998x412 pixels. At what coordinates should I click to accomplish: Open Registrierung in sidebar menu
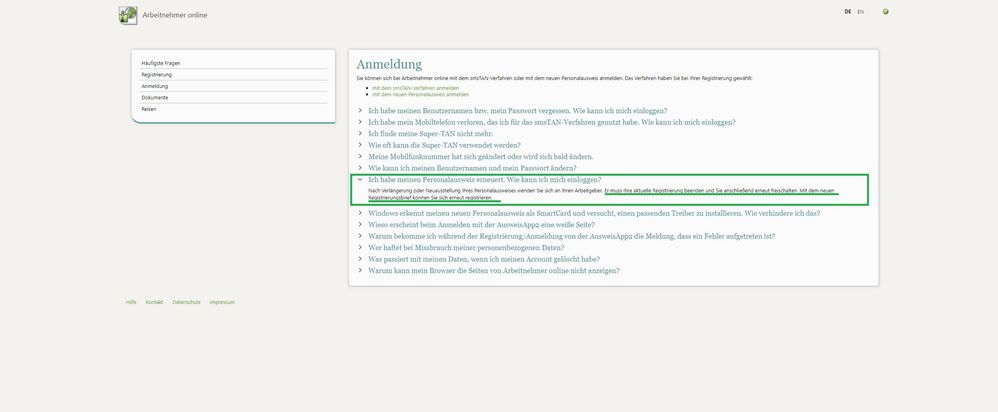pos(159,74)
